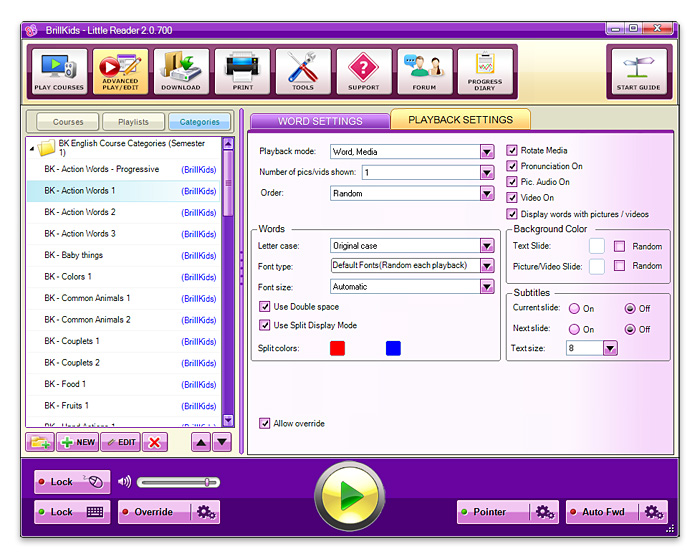This screenshot has height=559, width=700.
Task: Switch to the Playlists tab
Action: point(133,122)
